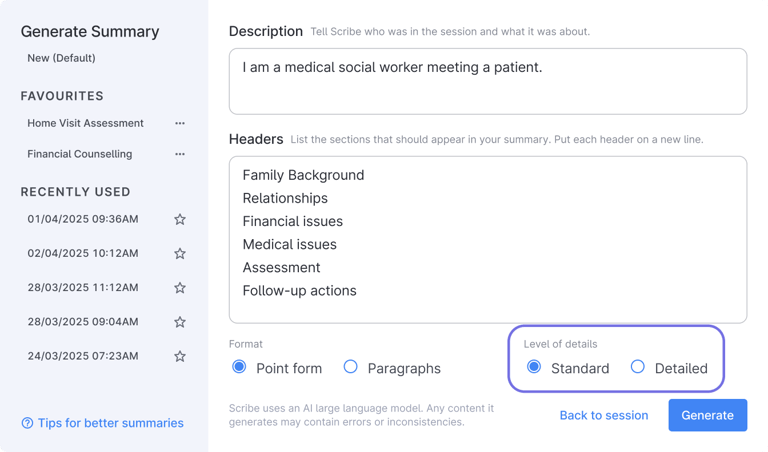Star the 24/03/2025 07:23AM entry
768x452 pixels.
[x=180, y=356]
